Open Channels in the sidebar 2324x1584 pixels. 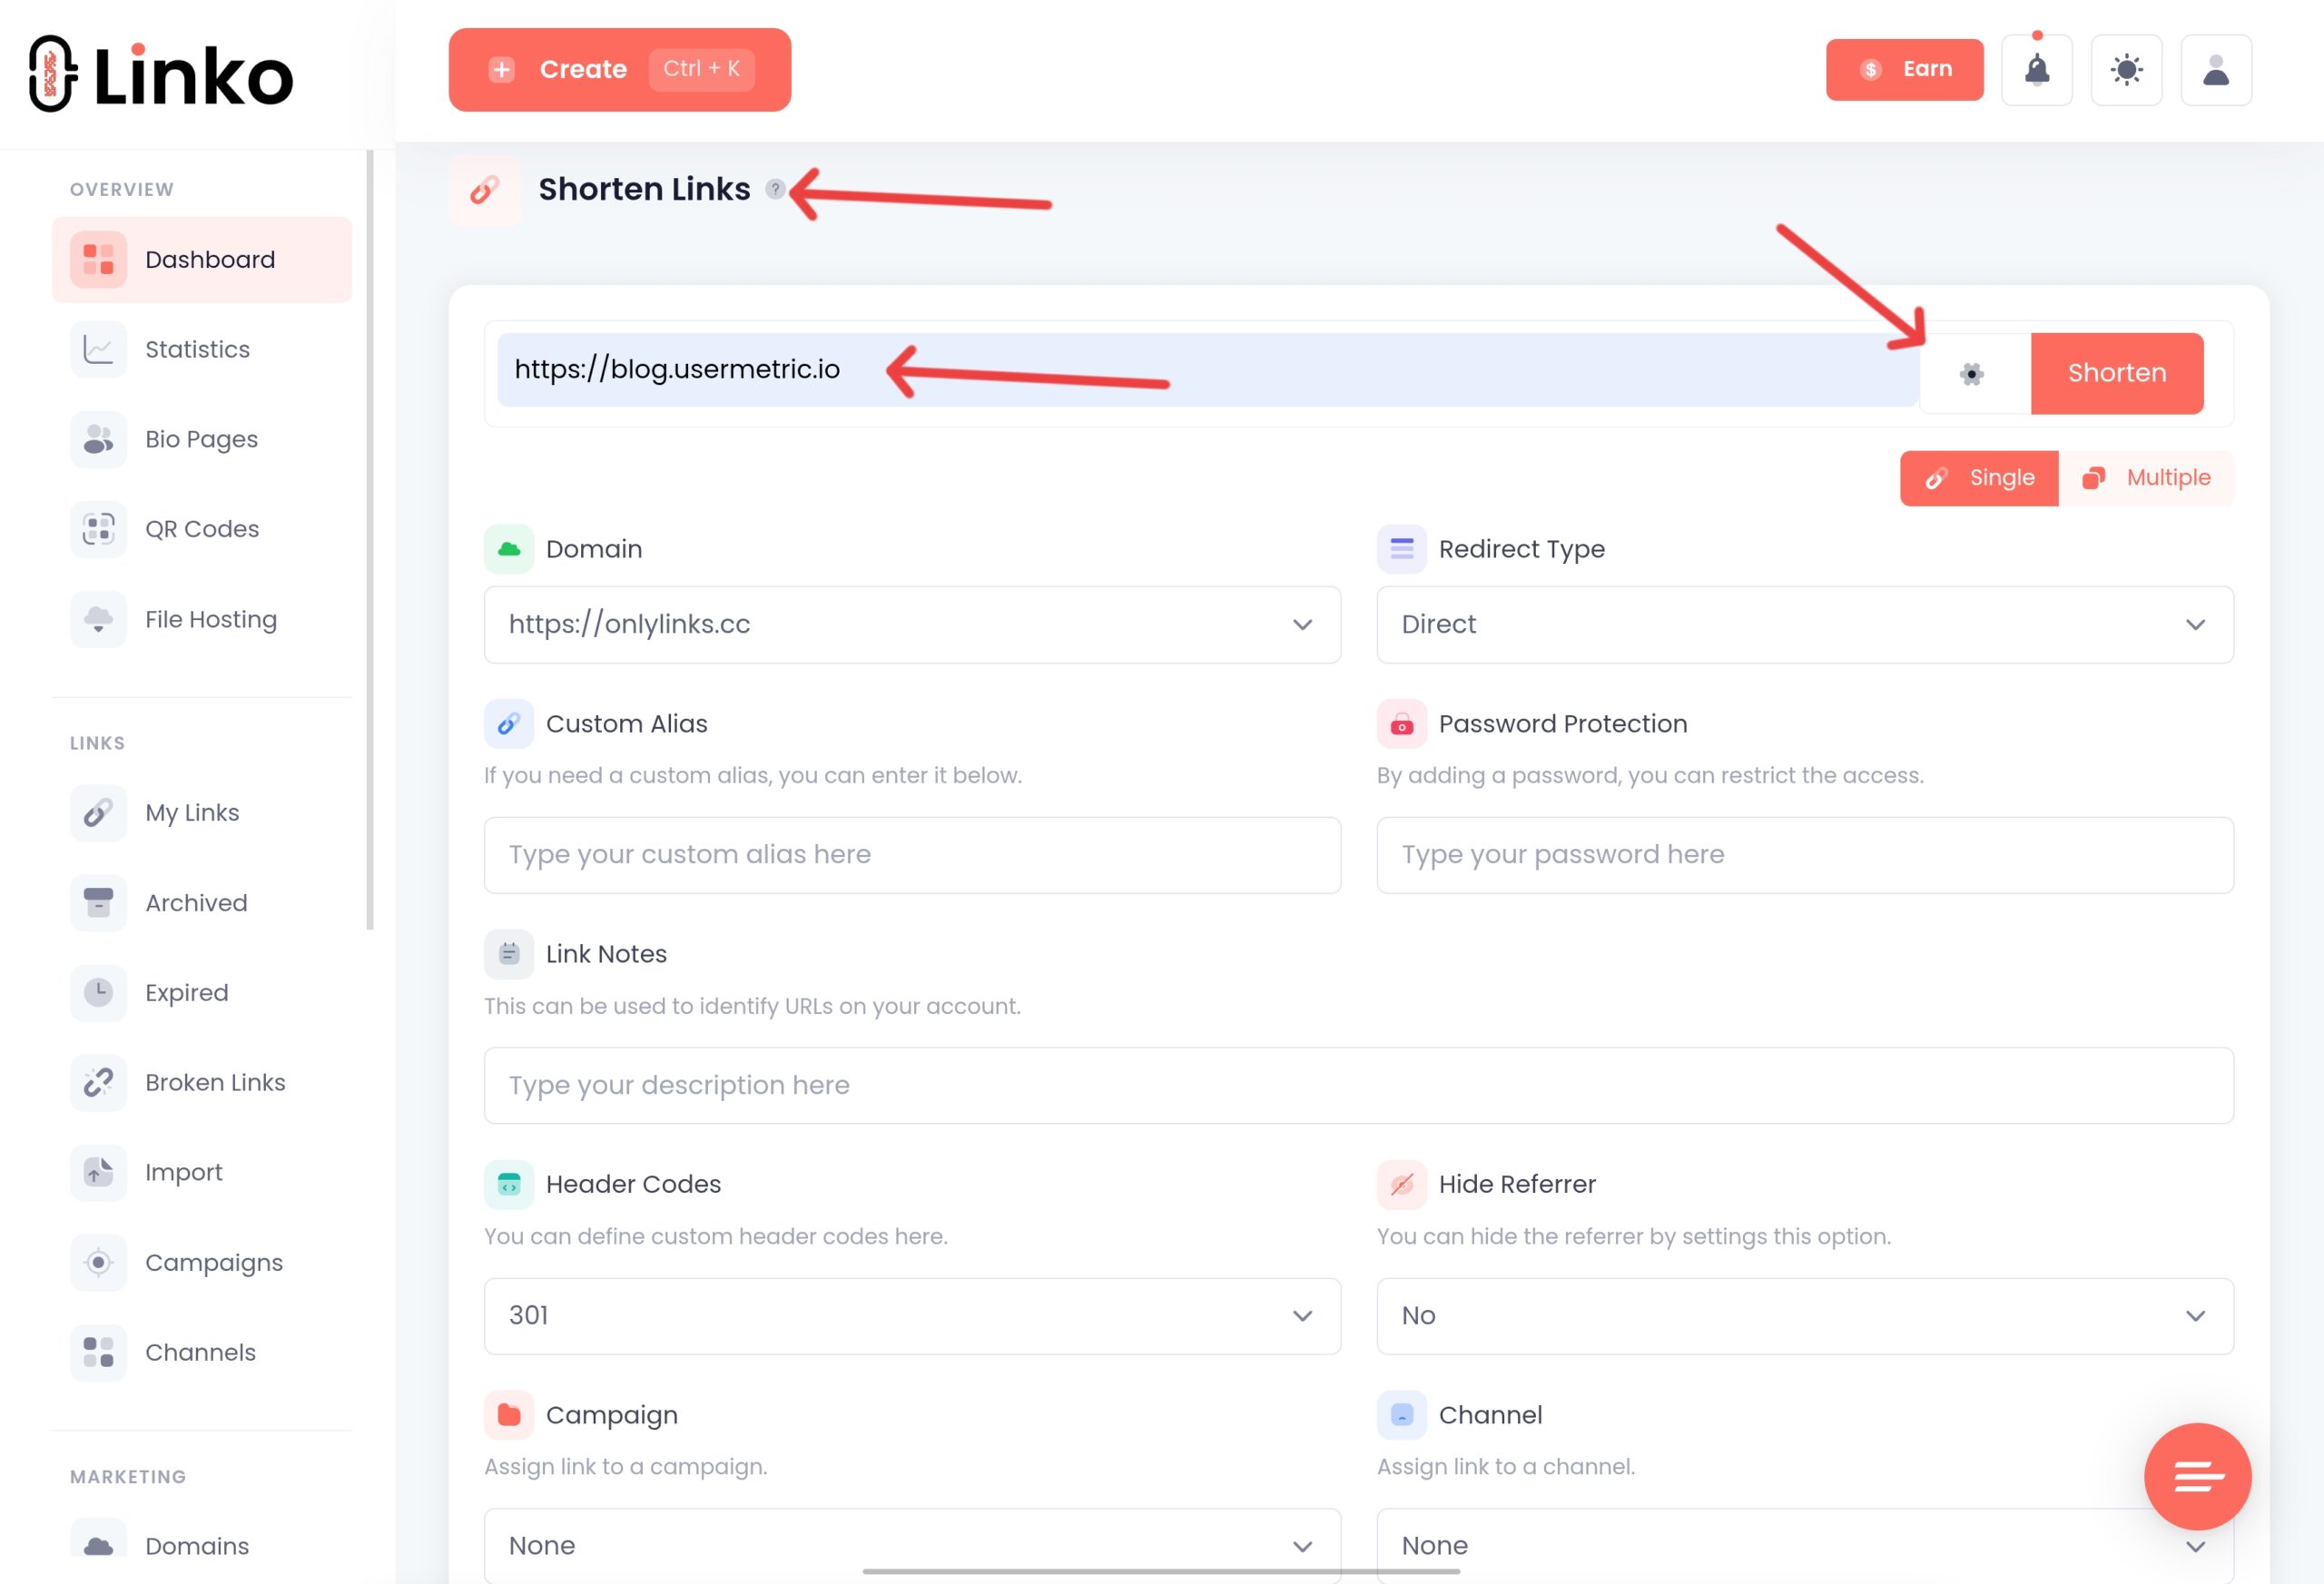coord(202,1352)
